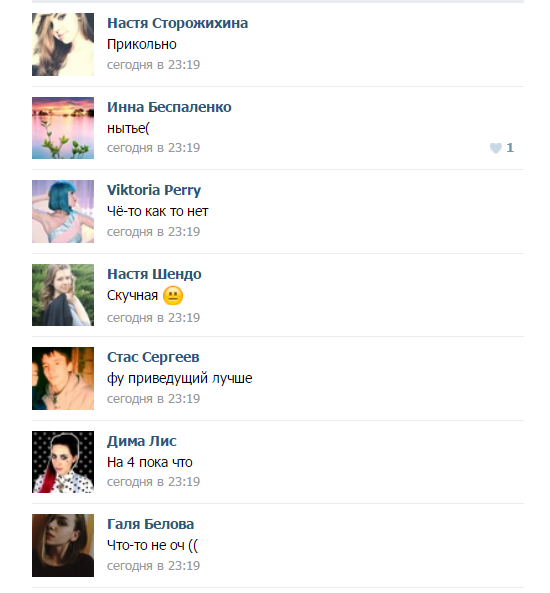The width and height of the screenshot is (550, 593).
Task: Click the sunset flower avatar thumbnail
Action: point(63,128)
